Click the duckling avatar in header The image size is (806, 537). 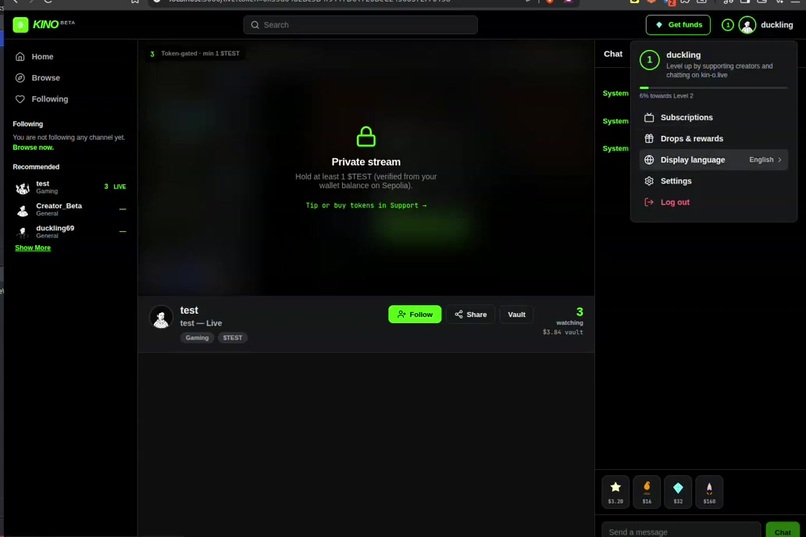[747, 25]
